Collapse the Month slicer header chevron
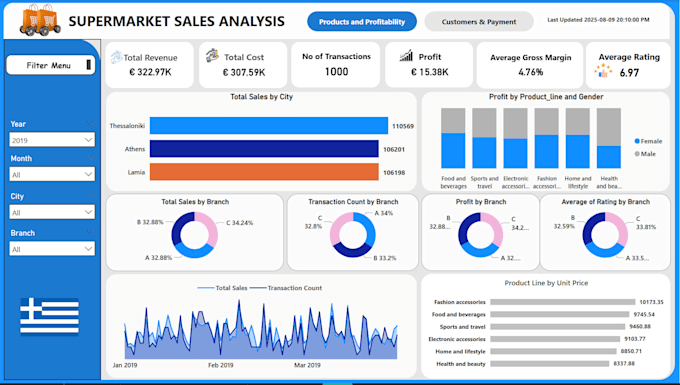This screenshot has height=385, width=680. point(90,158)
